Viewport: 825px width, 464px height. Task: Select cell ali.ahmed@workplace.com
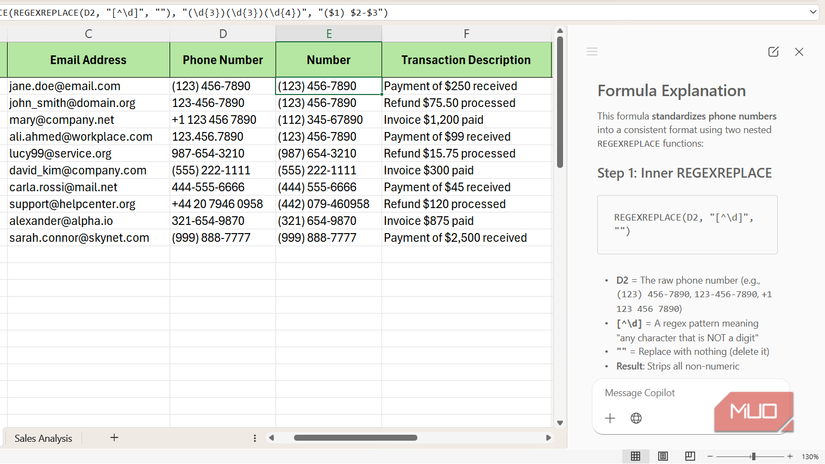click(x=88, y=137)
